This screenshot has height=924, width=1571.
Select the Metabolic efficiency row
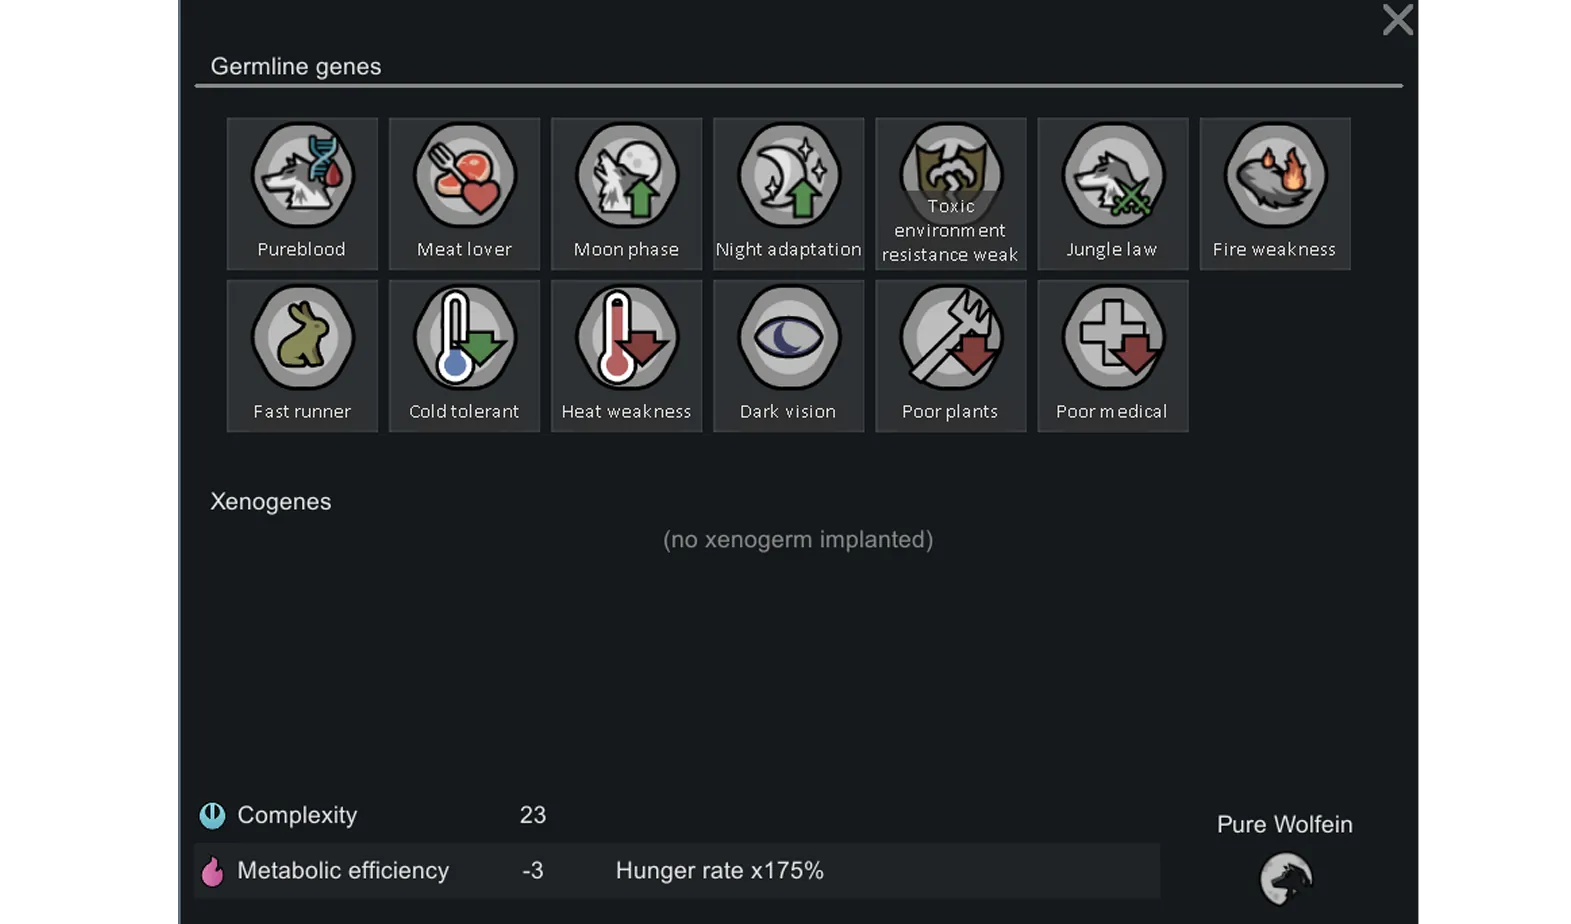tap(676, 871)
